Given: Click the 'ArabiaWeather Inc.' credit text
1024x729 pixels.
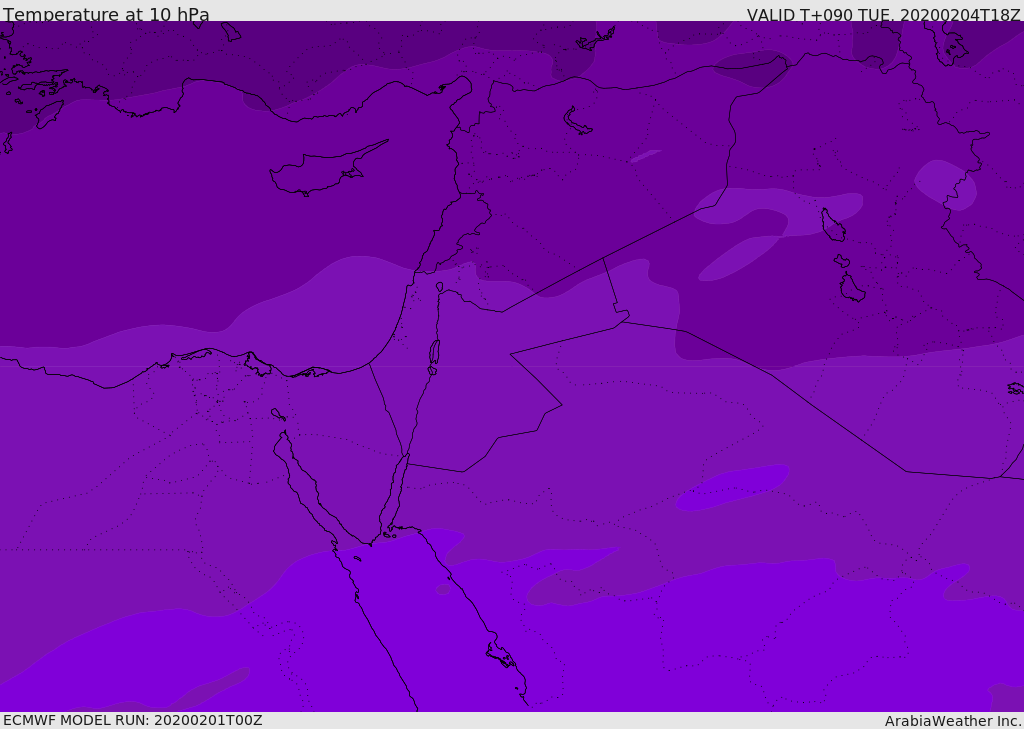Looking at the screenshot, I should click(953, 721).
